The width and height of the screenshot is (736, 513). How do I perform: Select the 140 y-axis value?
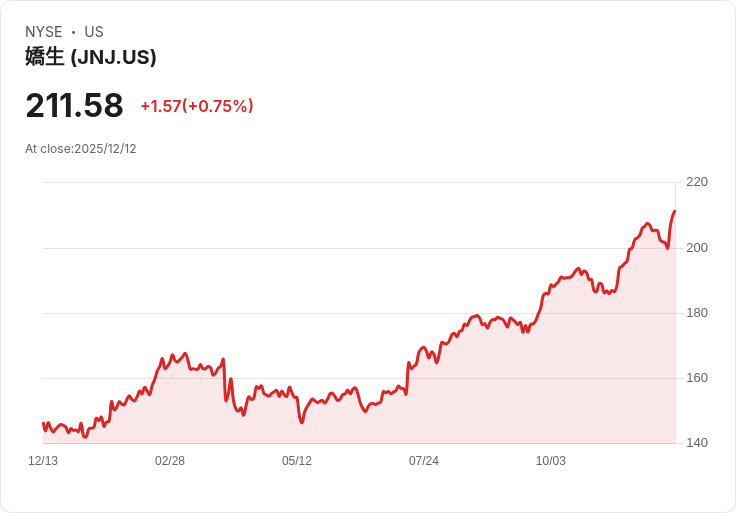(697, 443)
